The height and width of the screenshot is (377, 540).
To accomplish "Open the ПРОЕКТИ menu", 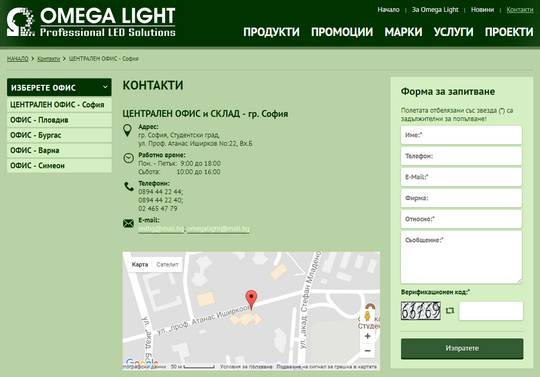I will tap(509, 32).
